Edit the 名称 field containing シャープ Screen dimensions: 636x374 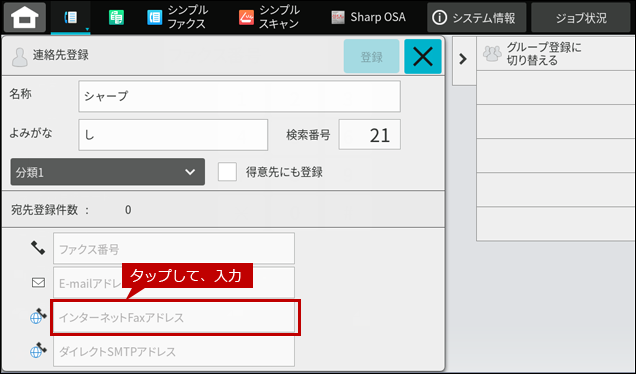[239, 96]
